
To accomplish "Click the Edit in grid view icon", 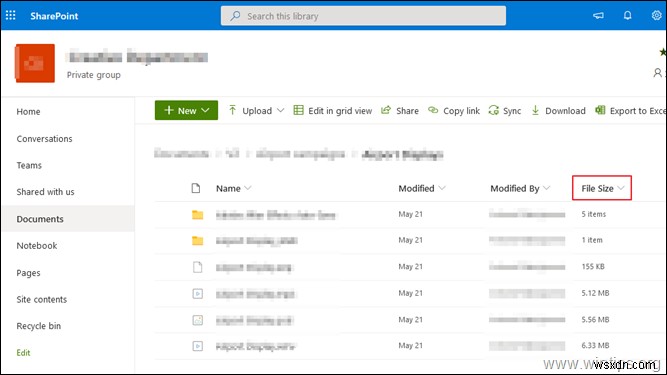I will [299, 111].
